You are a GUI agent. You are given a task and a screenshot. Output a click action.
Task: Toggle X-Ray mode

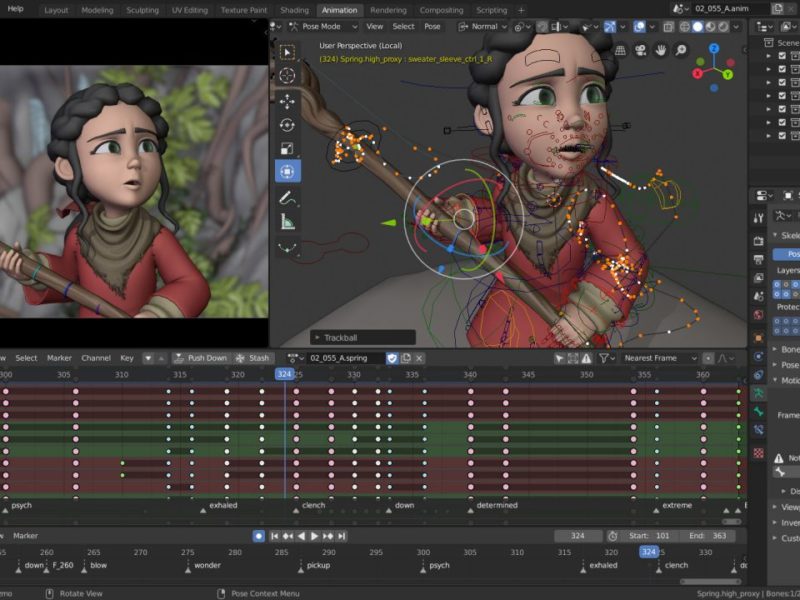pyautogui.click(x=668, y=27)
